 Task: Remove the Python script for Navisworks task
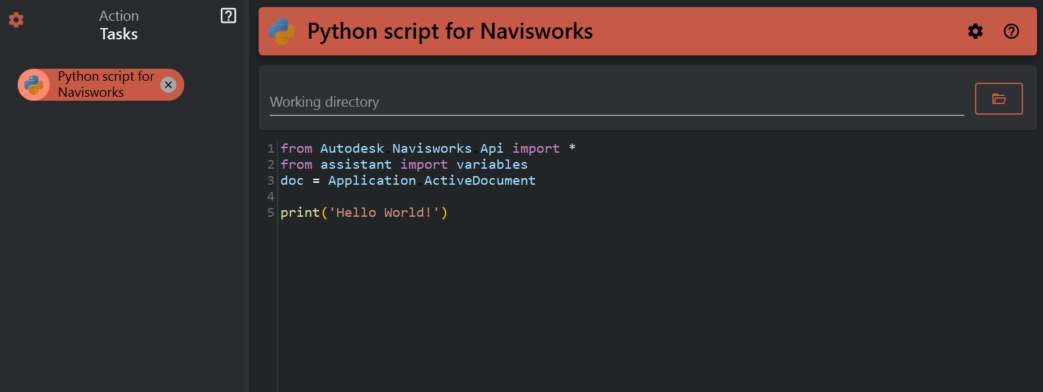[x=168, y=85]
